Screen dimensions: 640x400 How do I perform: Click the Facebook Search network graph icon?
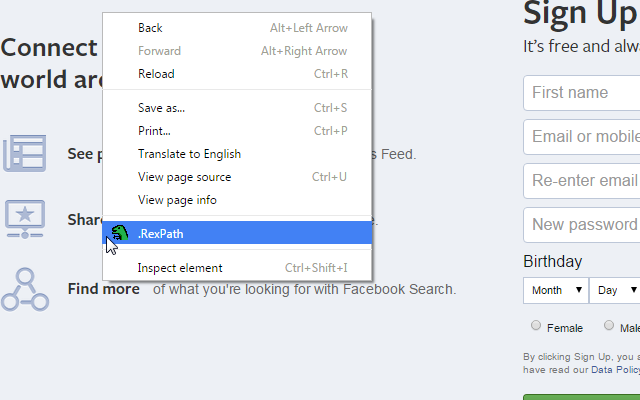tap(25, 289)
